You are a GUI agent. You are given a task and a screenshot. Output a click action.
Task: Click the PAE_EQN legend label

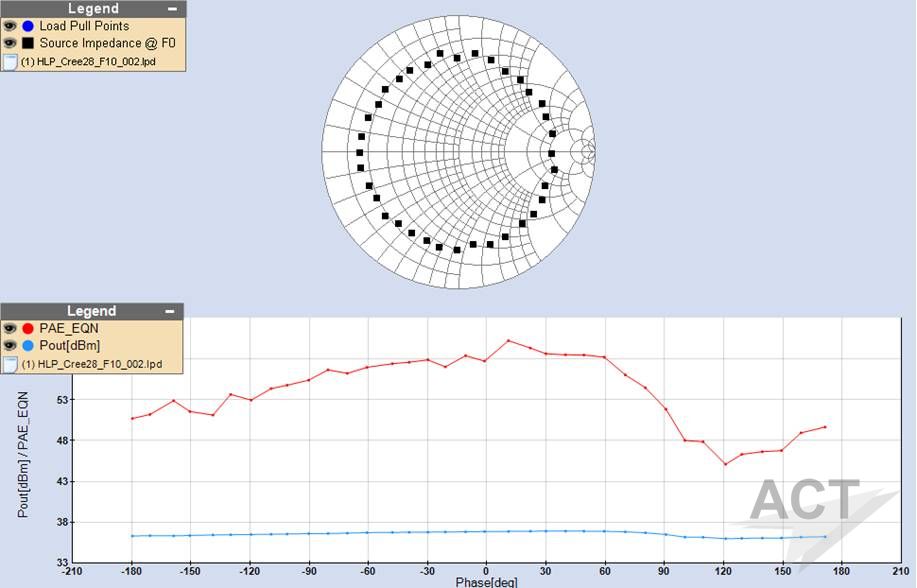69,328
